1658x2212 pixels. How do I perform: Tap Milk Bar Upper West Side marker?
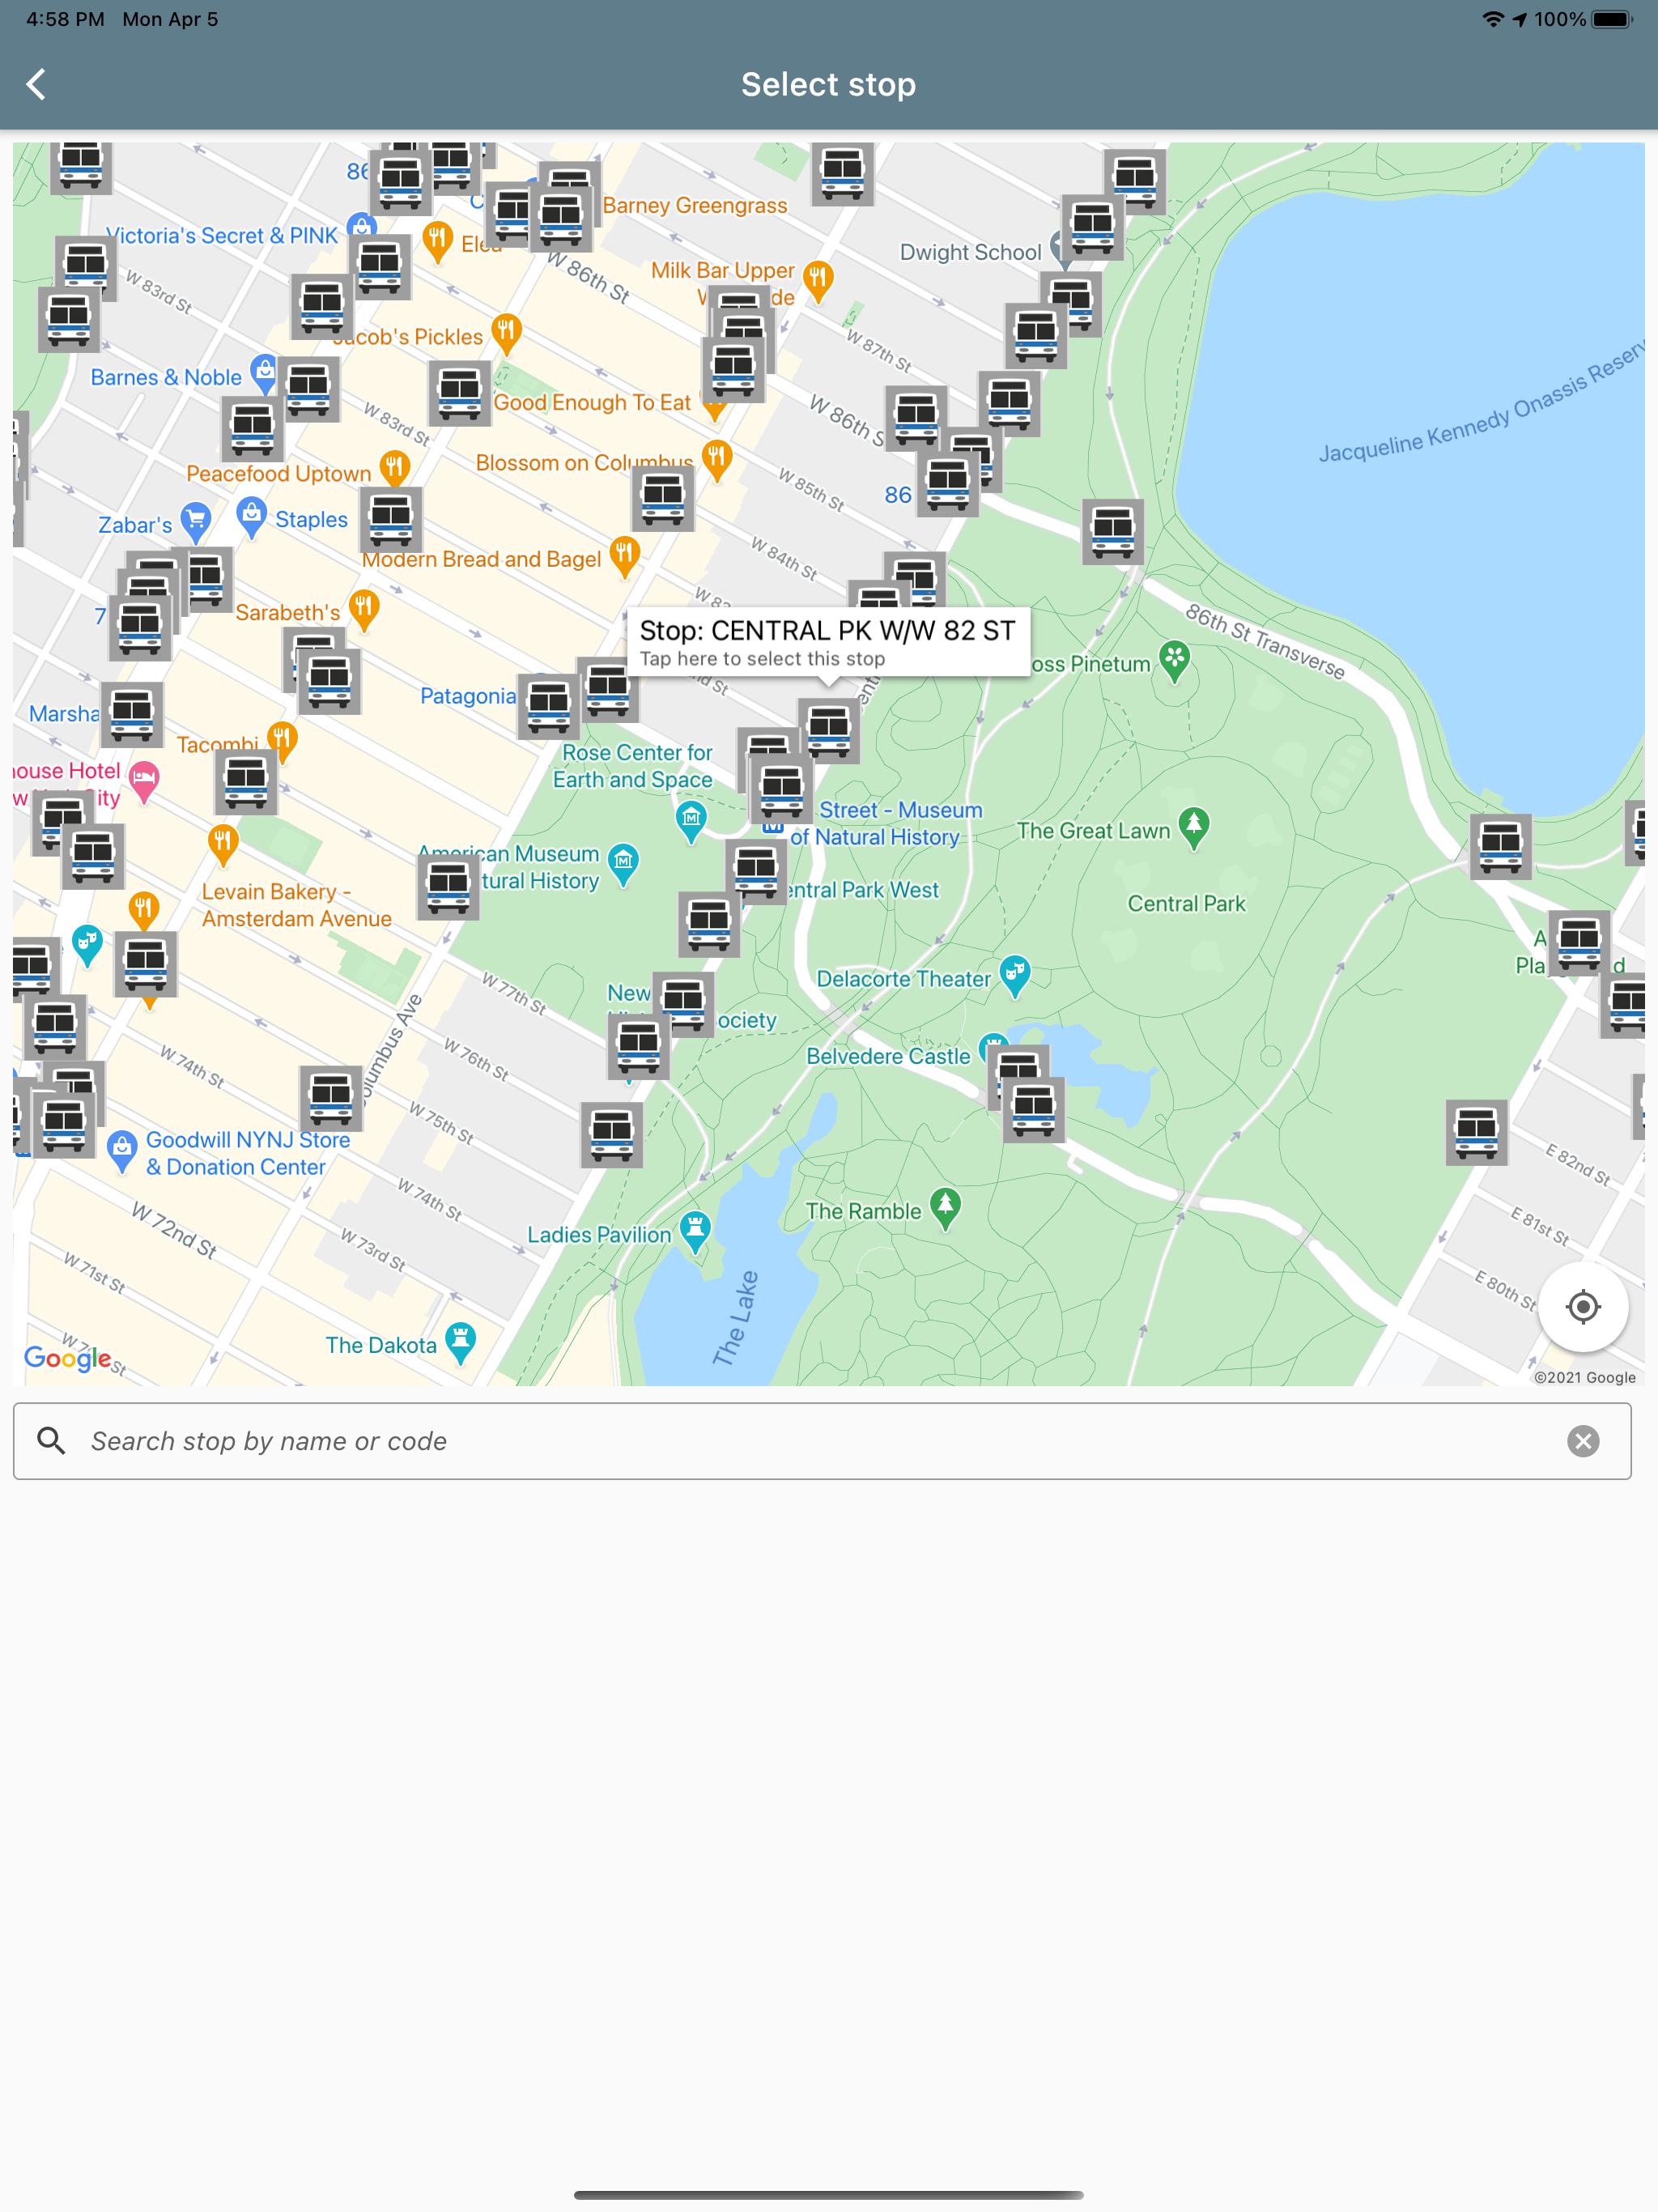(x=819, y=281)
